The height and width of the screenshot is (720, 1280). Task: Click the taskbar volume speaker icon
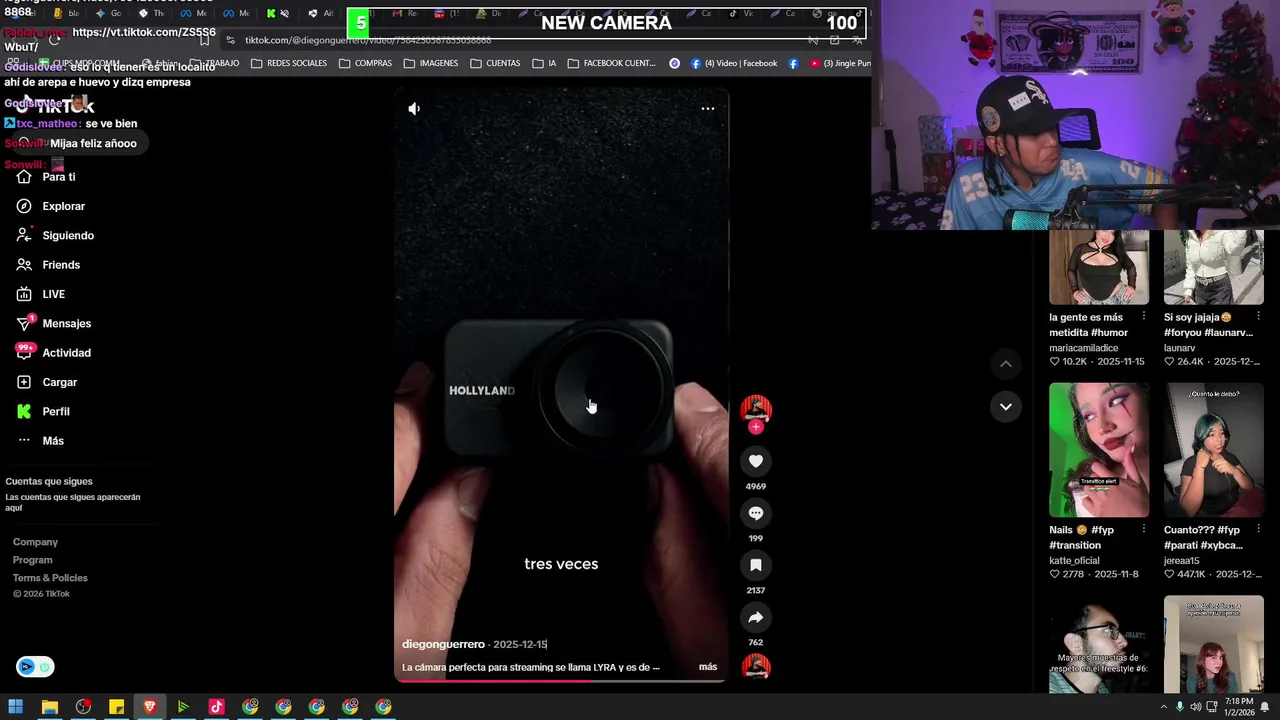[x=1195, y=707]
